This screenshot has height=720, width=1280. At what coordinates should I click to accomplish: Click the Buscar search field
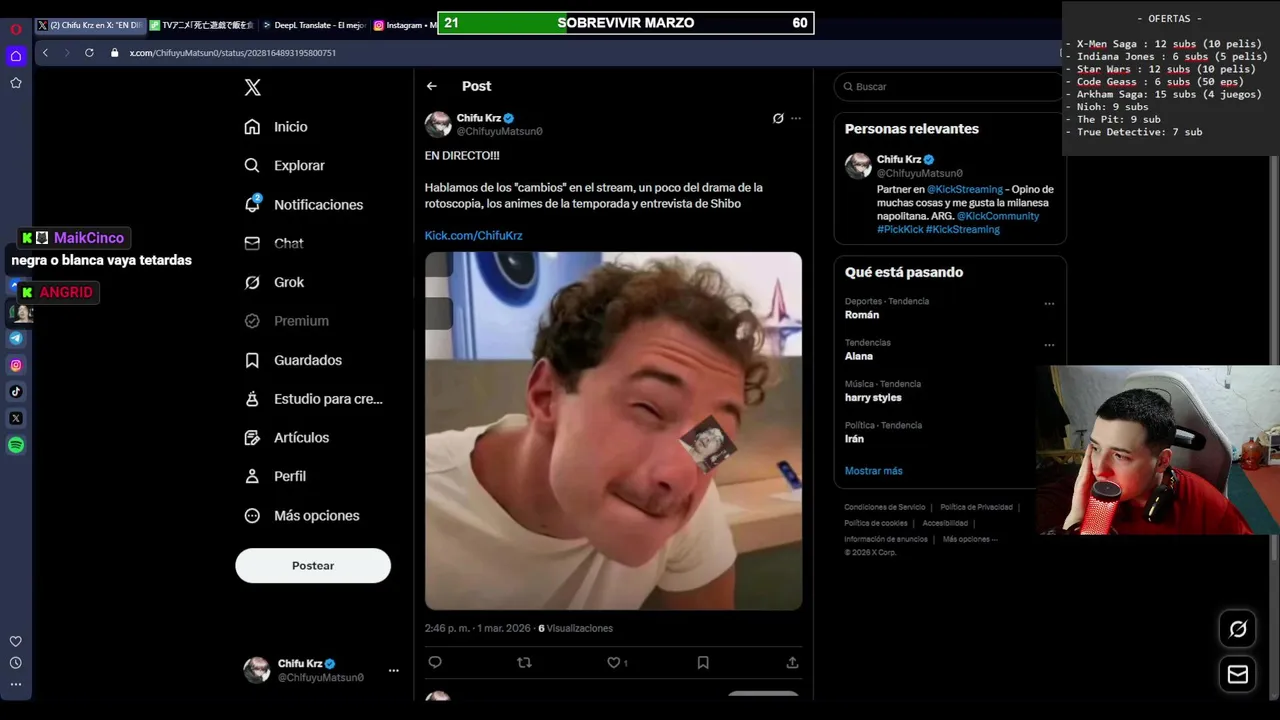click(949, 87)
